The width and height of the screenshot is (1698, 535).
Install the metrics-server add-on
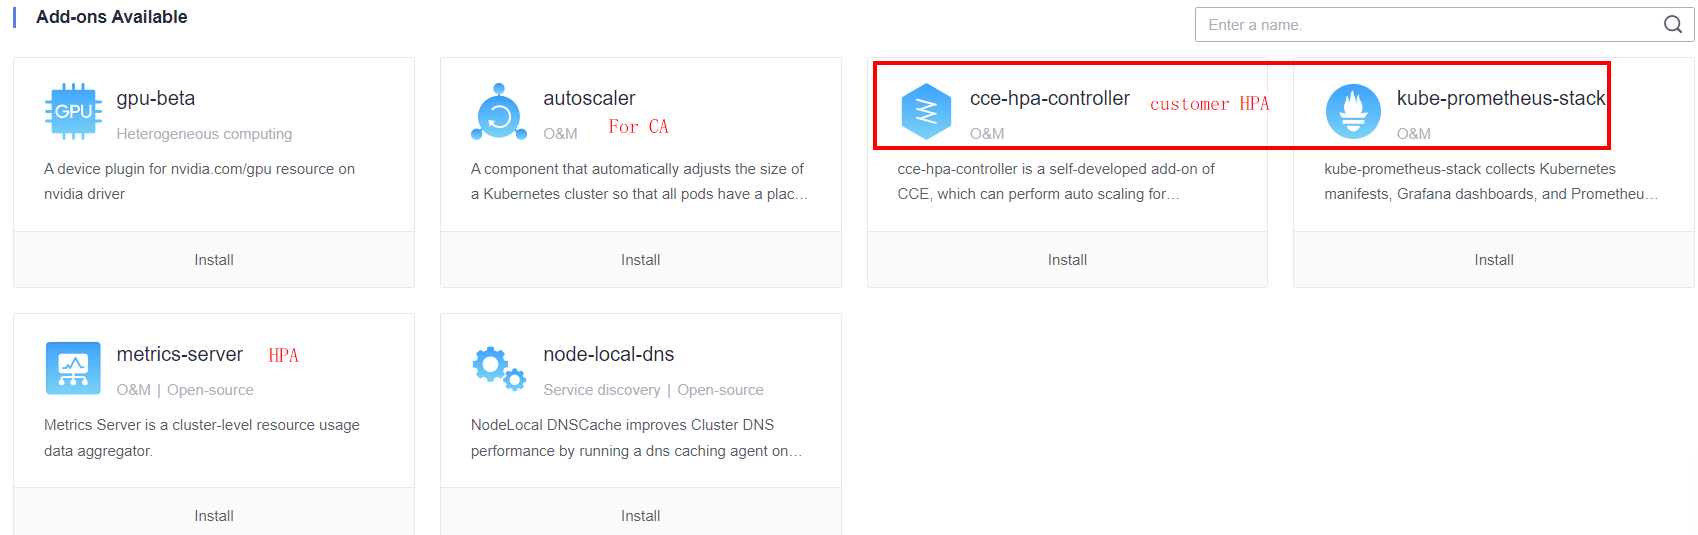pyautogui.click(x=214, y=516)
